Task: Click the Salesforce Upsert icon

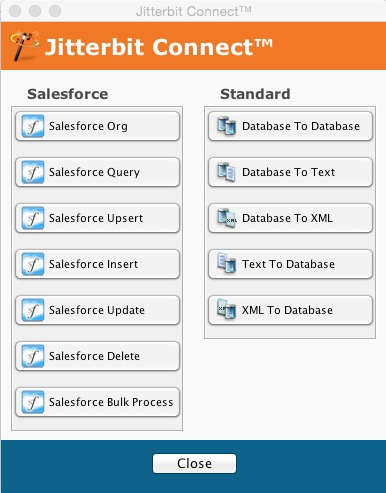Action: click(33, 218)
